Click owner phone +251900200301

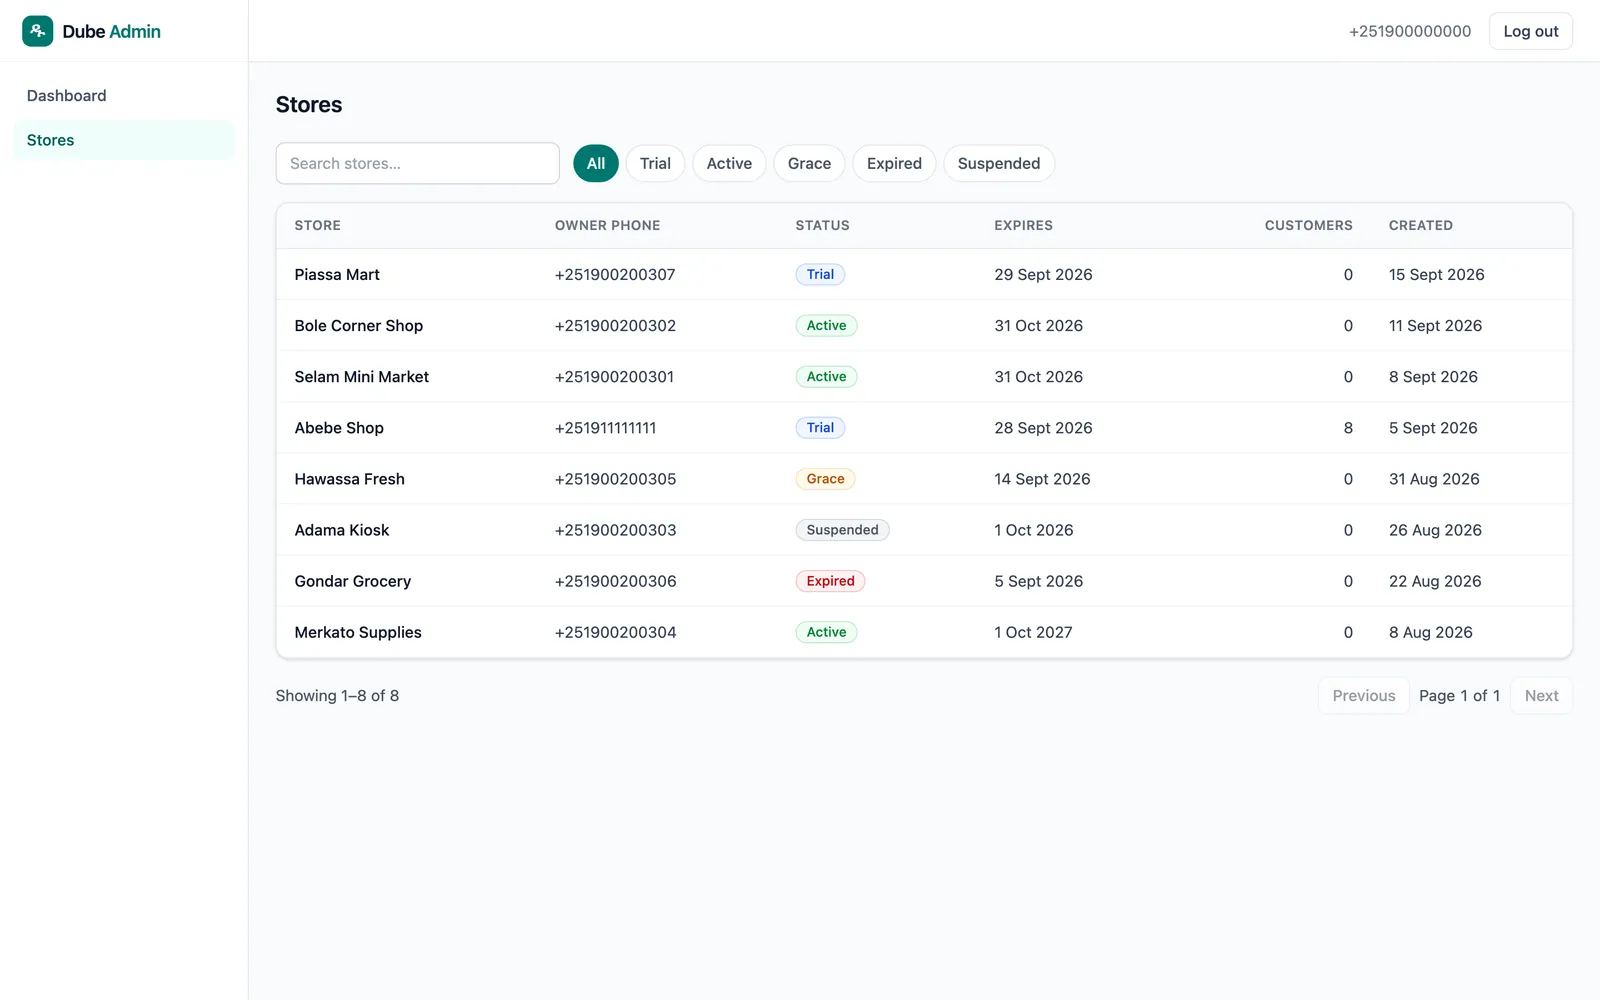coord(614,376)
